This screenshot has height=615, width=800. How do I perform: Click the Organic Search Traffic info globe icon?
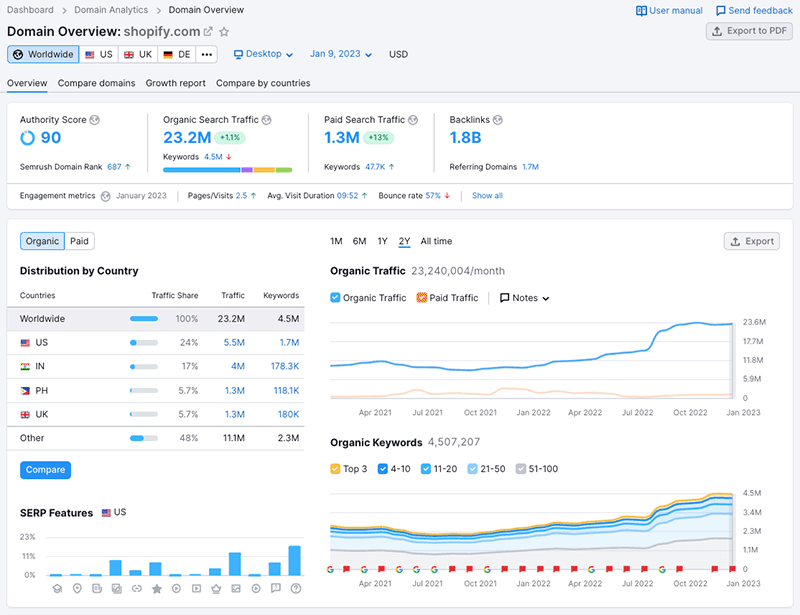click(x=266, y=120)
